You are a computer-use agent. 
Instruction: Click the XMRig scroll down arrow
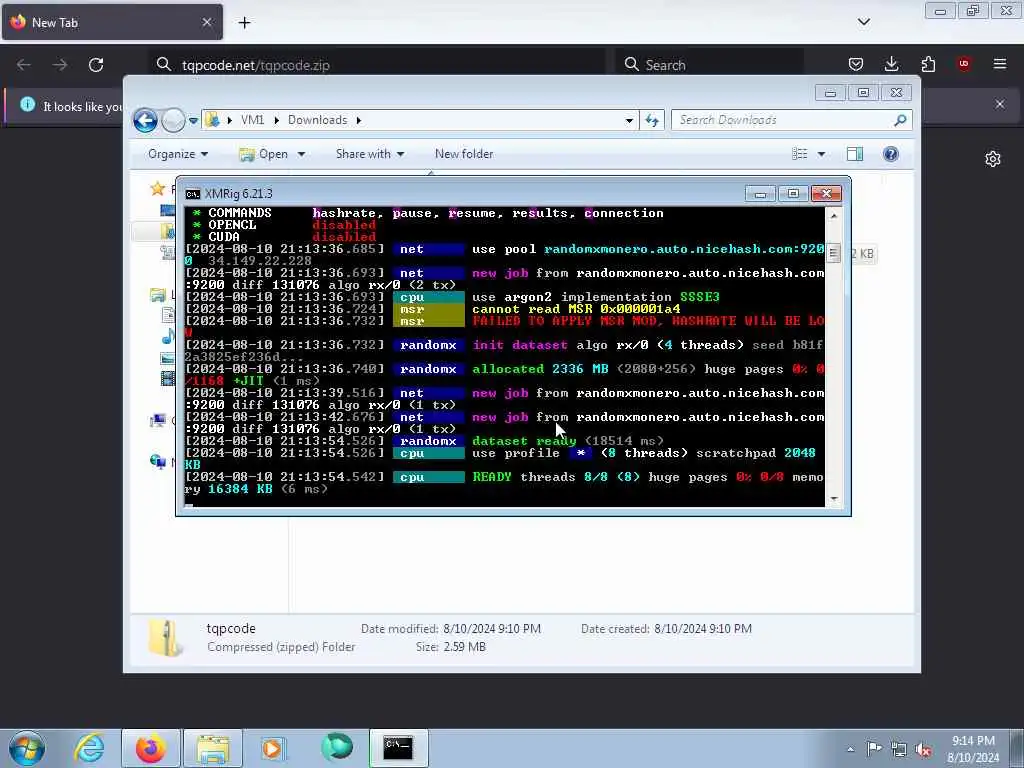point(833,499)
